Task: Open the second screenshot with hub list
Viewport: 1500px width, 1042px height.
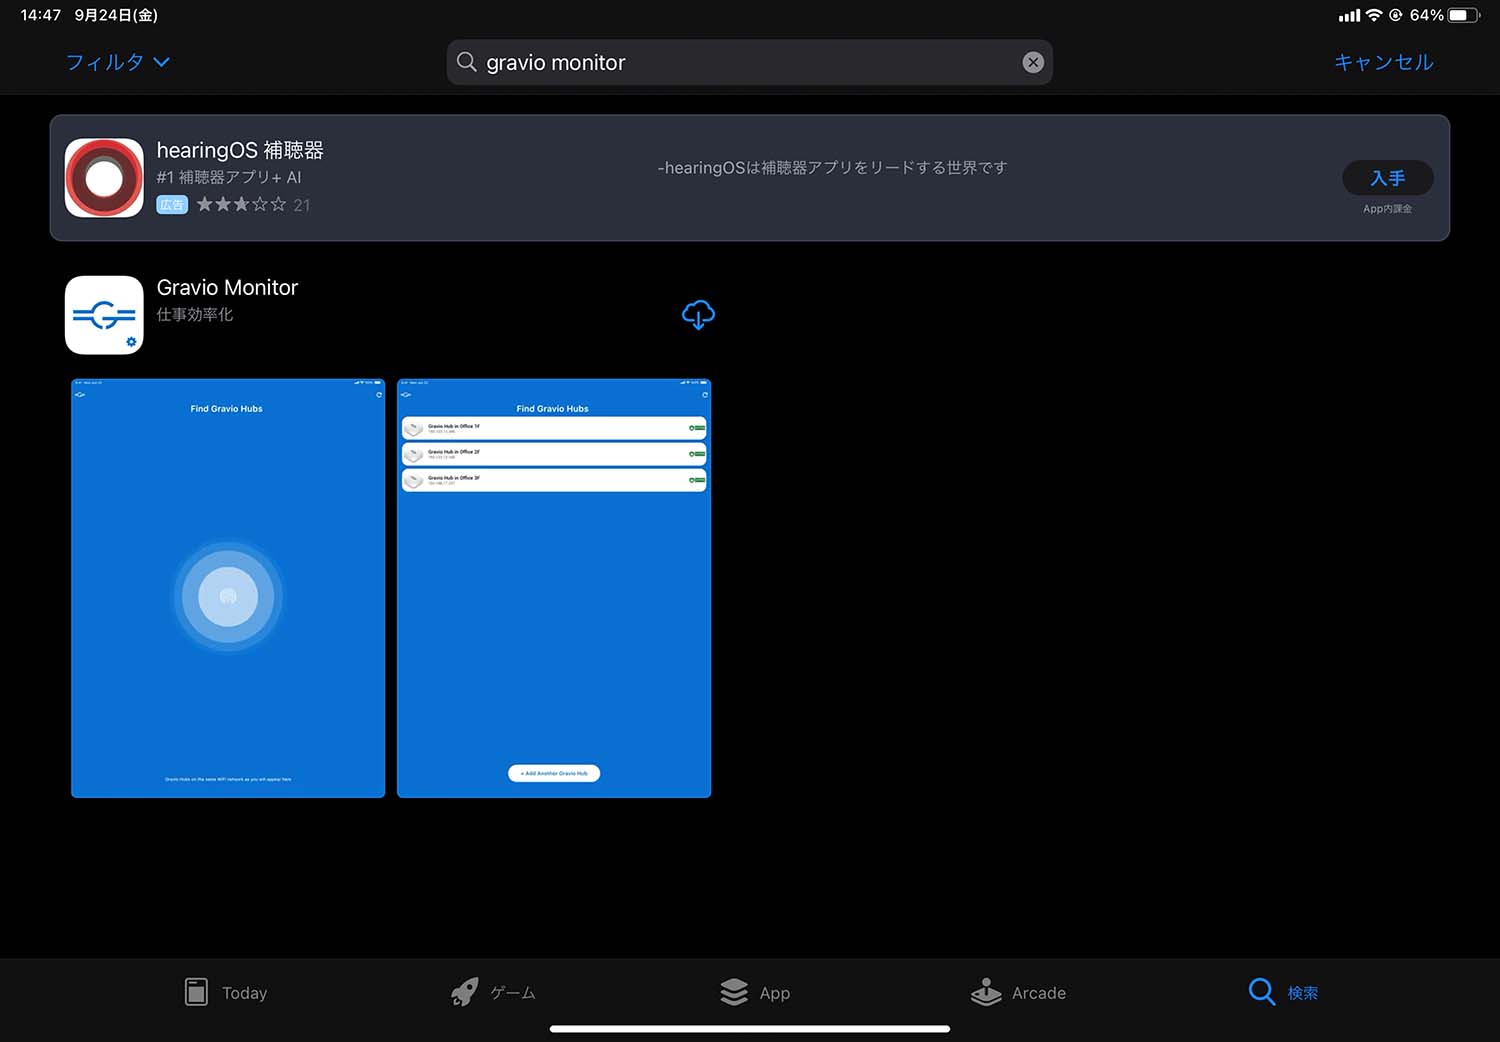Action: (x=554, y=588)
